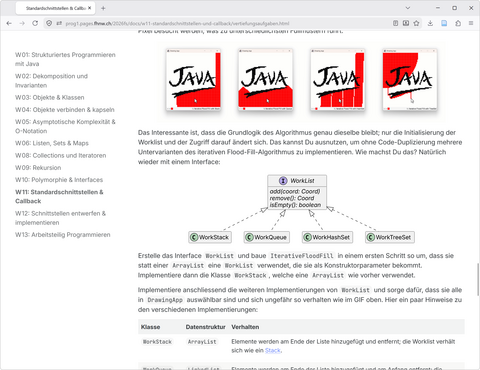Click the WorkTreeSet class box in diagram
Viewport: 480px width, 370px height.
coord(390,237)
